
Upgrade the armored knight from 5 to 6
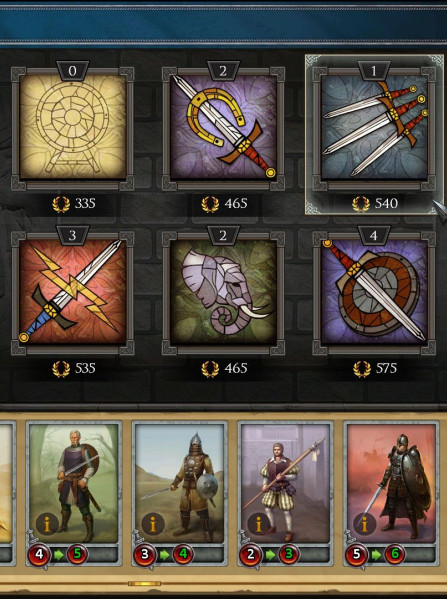375,554
